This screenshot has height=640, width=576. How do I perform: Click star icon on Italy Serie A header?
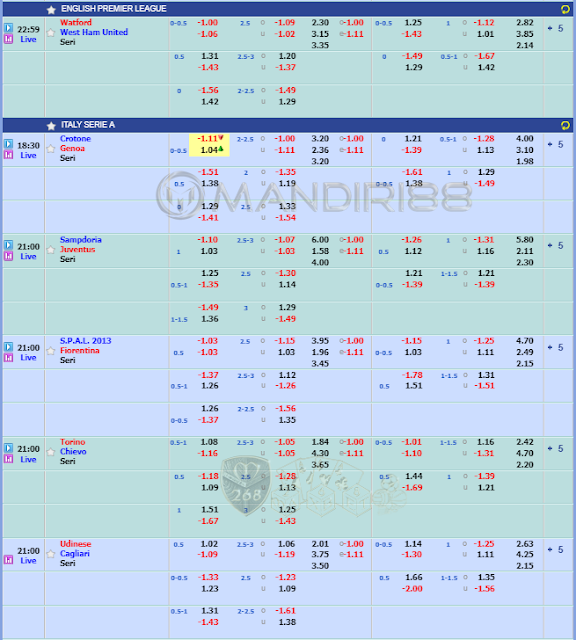coord(51,125)
